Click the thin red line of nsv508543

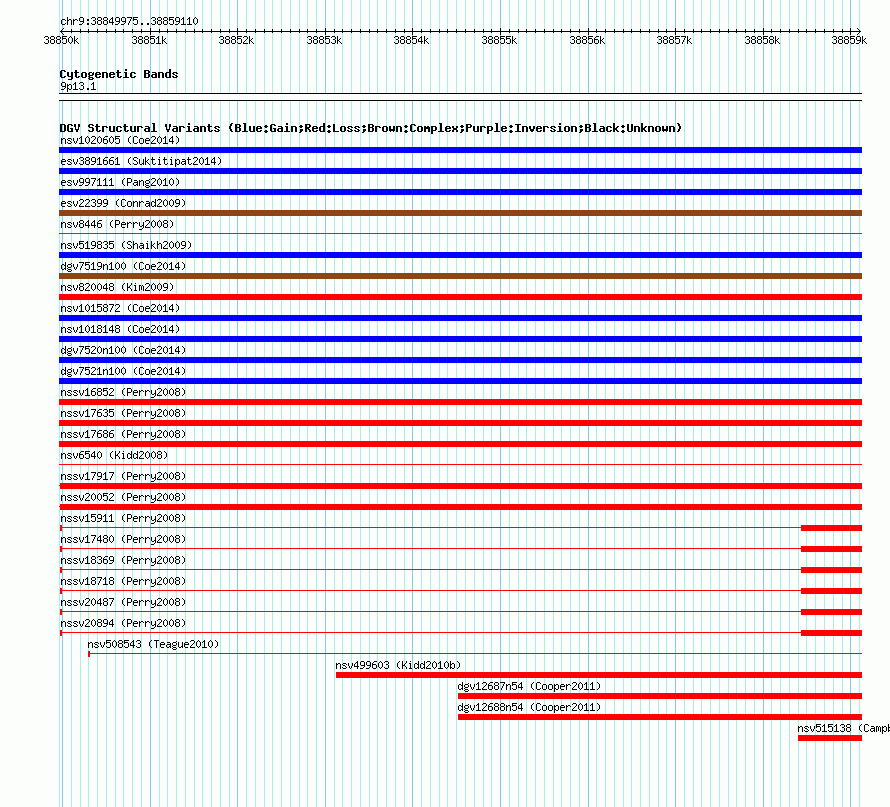475,654
